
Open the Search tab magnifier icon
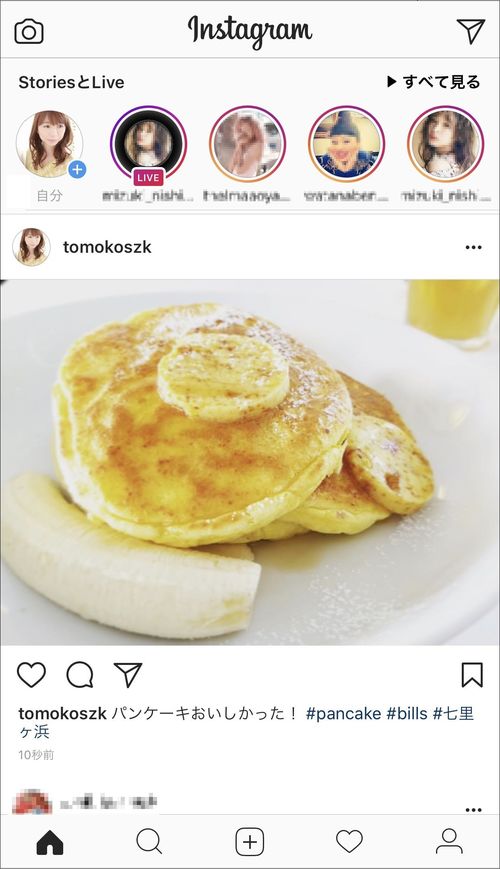click(149, 843)
